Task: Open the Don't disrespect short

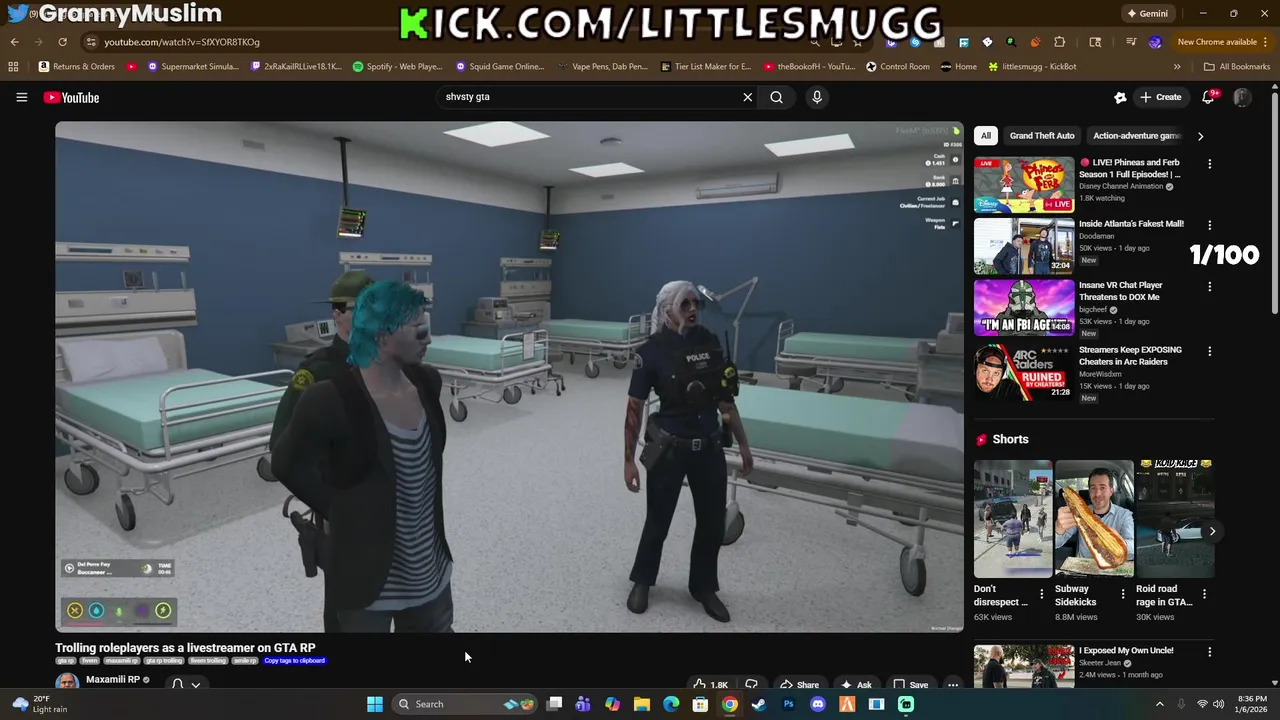Action: tap(1013, 519)
